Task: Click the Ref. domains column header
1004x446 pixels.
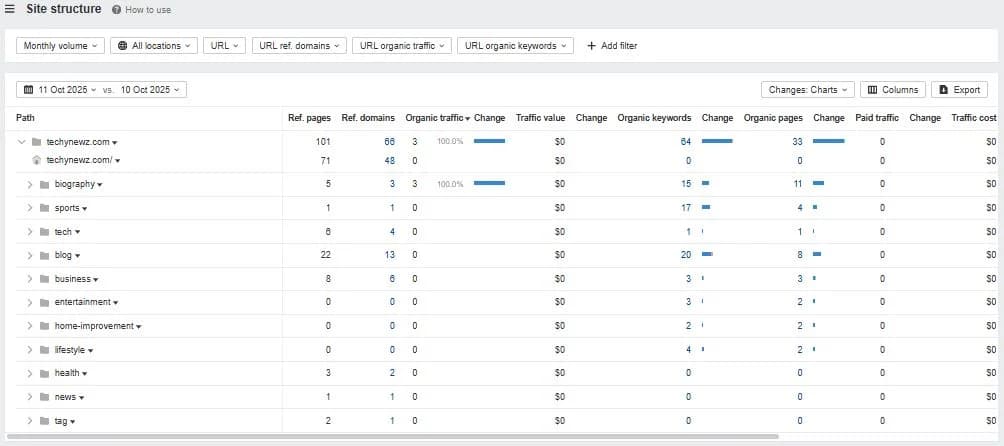Action: tap(368, 118)
